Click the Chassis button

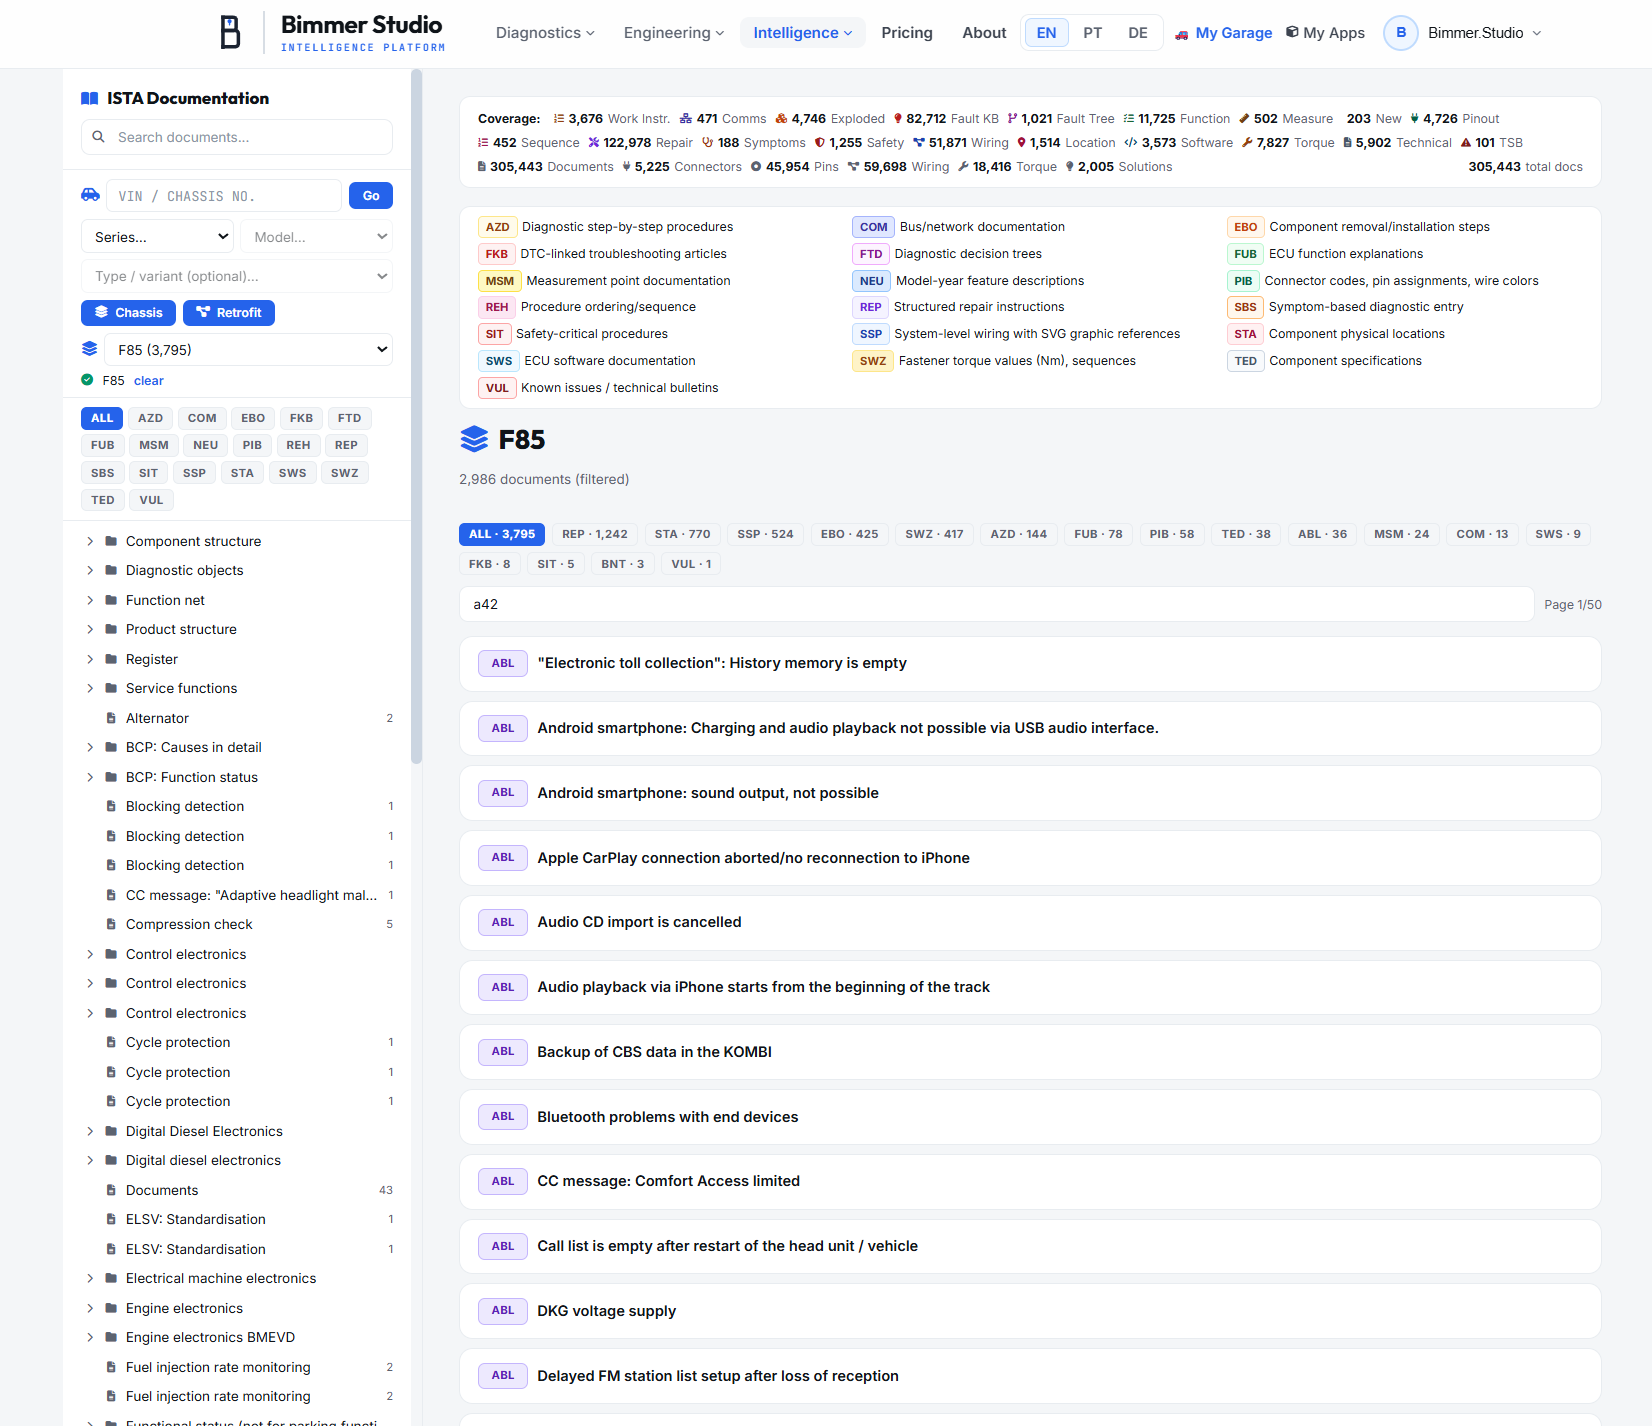[x=129, y=313]
